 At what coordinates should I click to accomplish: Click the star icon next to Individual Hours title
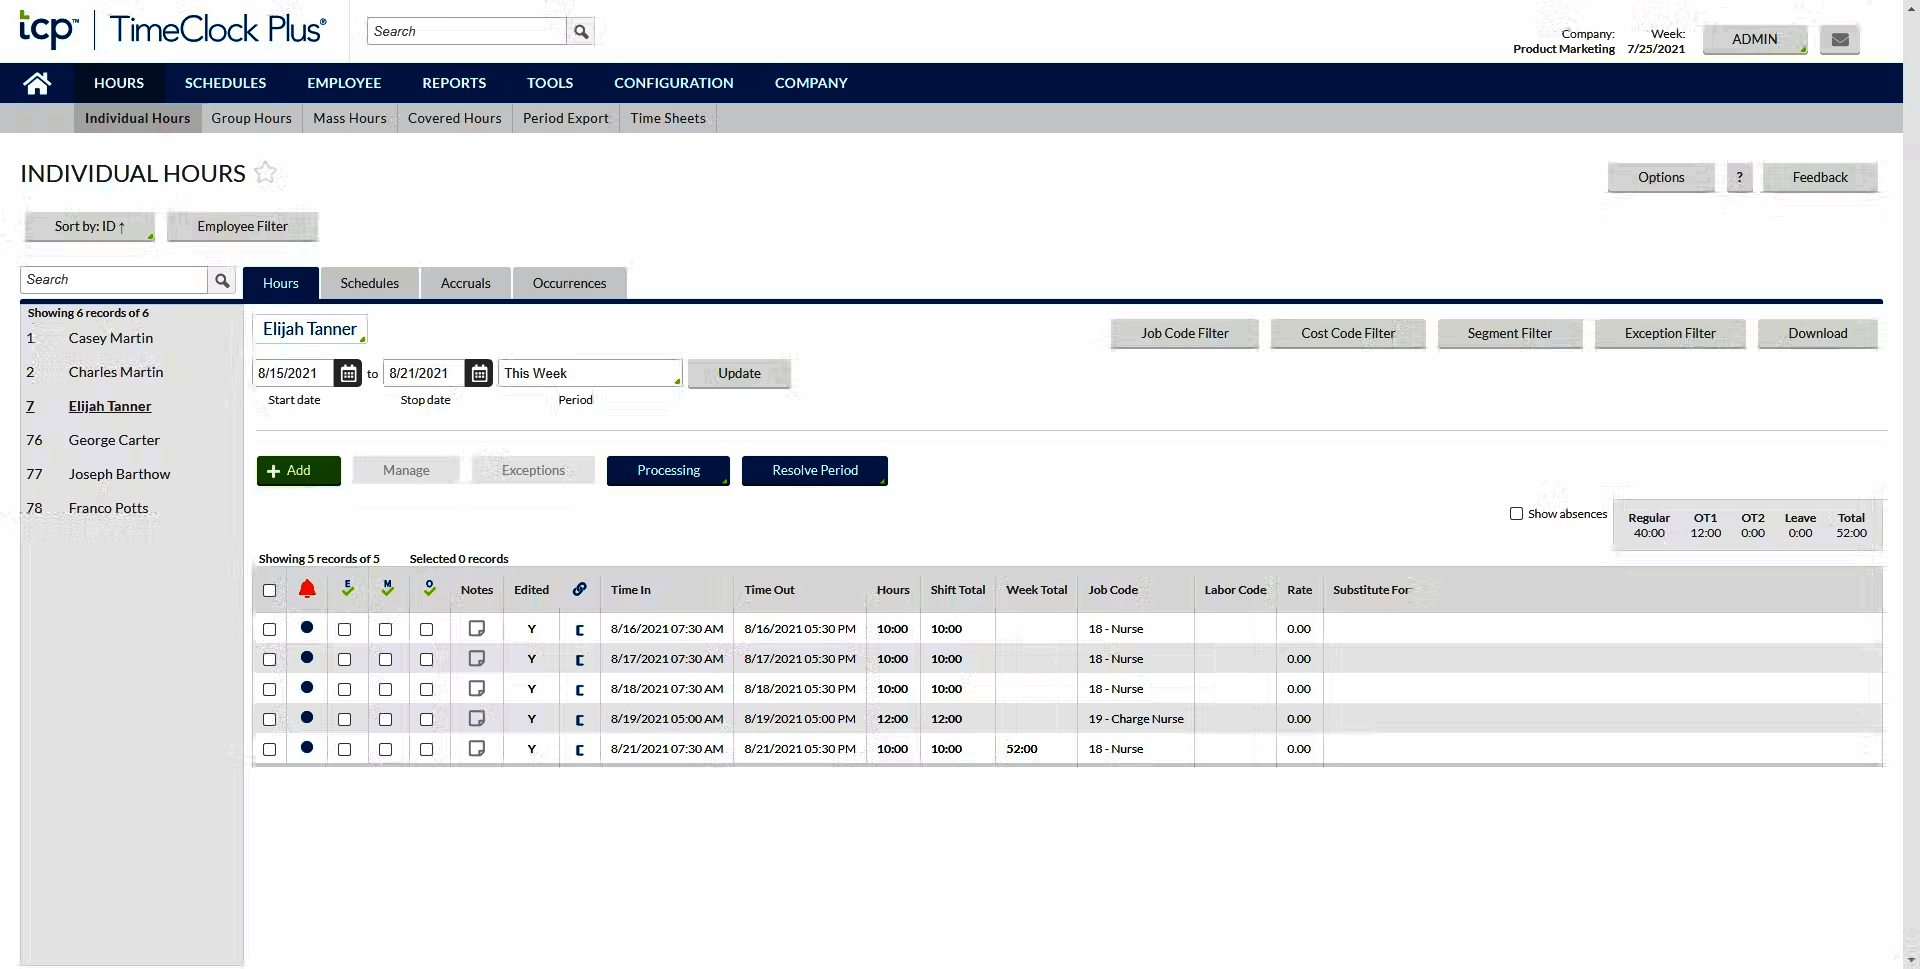click(266, 173)
